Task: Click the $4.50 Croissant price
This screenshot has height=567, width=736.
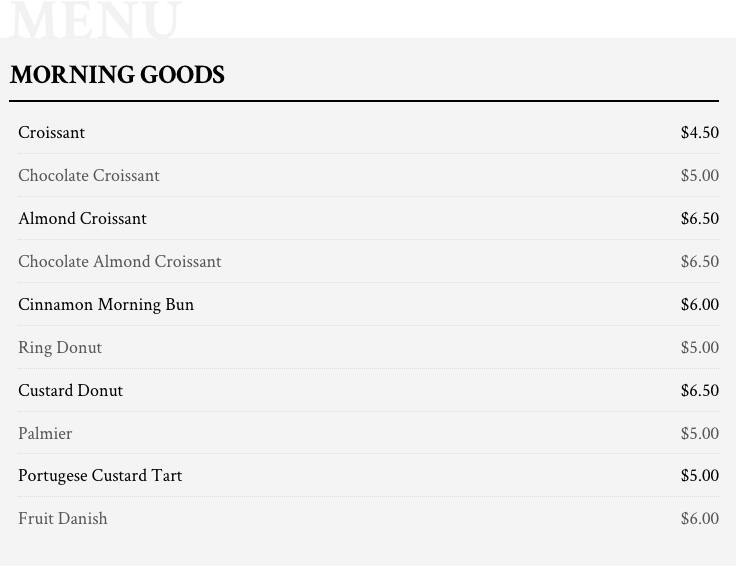Action: (700, 132)
